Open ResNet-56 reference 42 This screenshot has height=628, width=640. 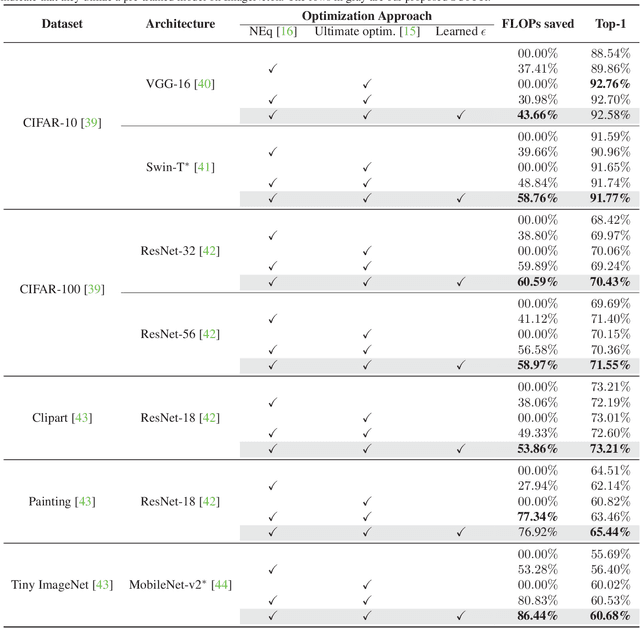tap(209, 334)
